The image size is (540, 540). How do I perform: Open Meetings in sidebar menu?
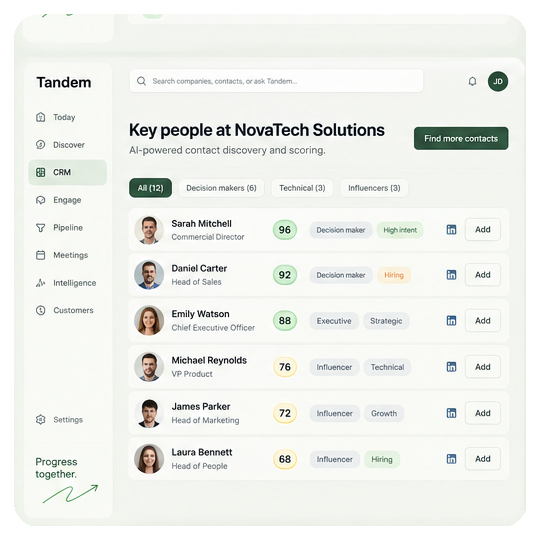[x=71, y=255]
